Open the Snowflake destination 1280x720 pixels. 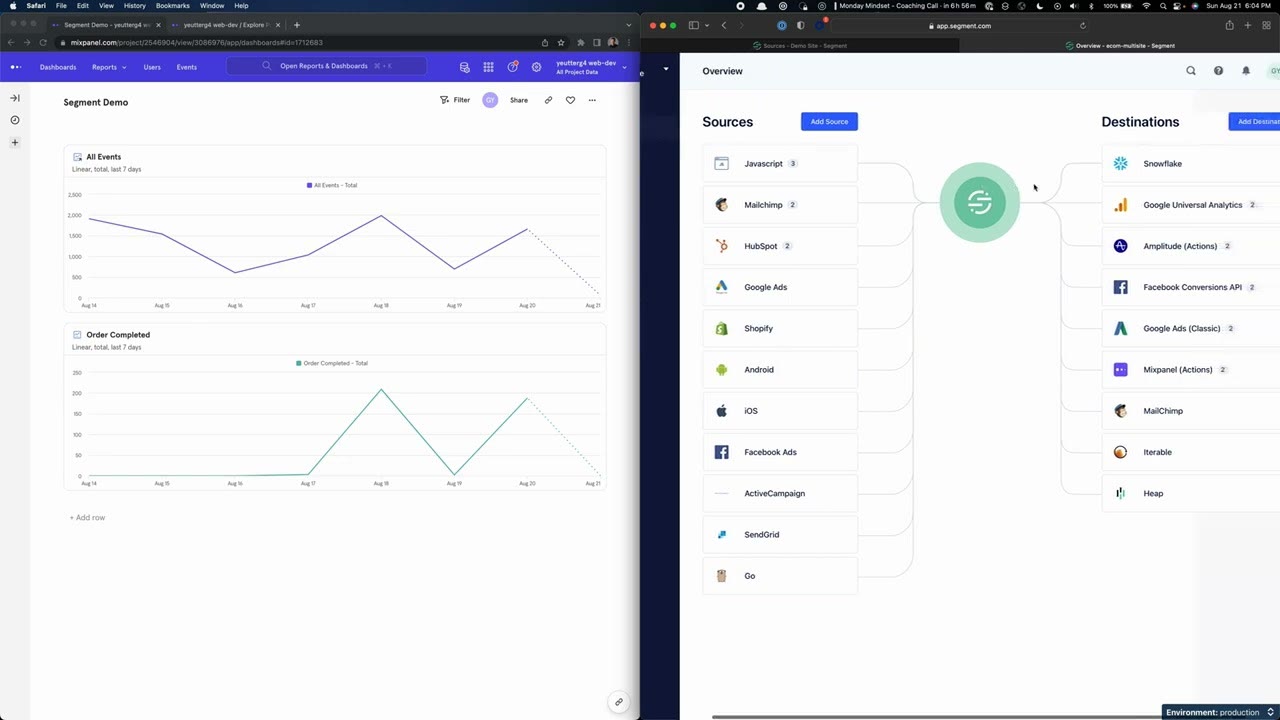(1191, 164)
